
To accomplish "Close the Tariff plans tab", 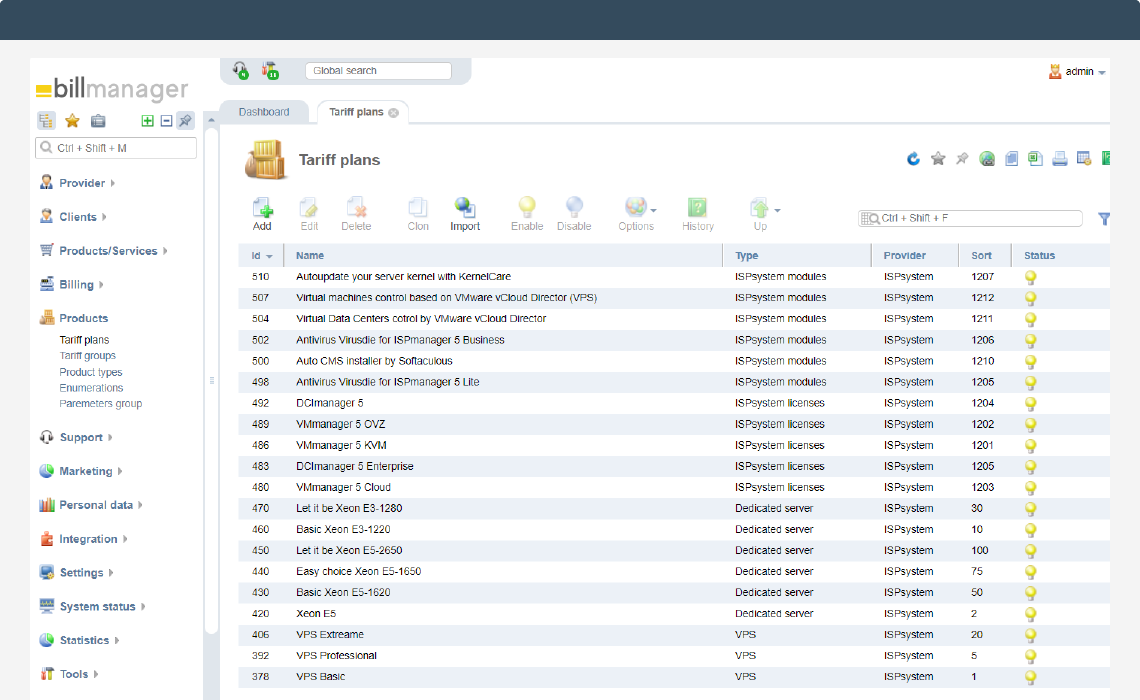I will pyautogui.click(x=393, y=113).
